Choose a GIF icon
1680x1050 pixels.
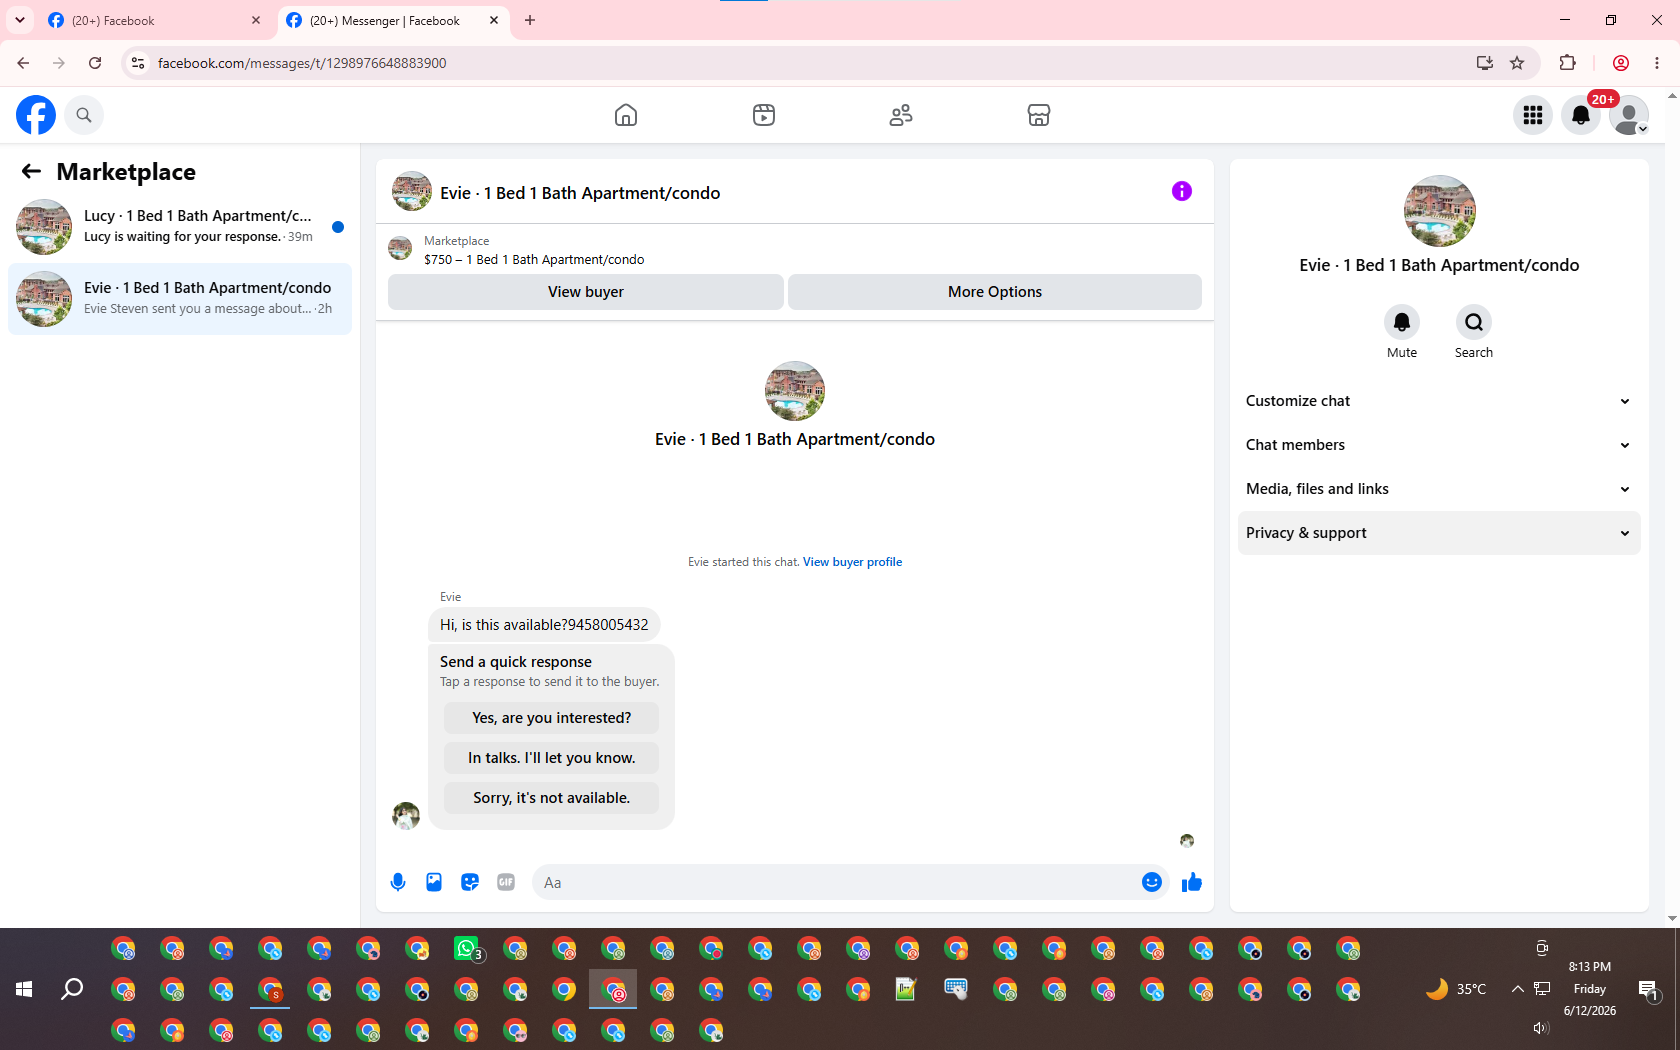pyautogui.click(x=506, y=882)
